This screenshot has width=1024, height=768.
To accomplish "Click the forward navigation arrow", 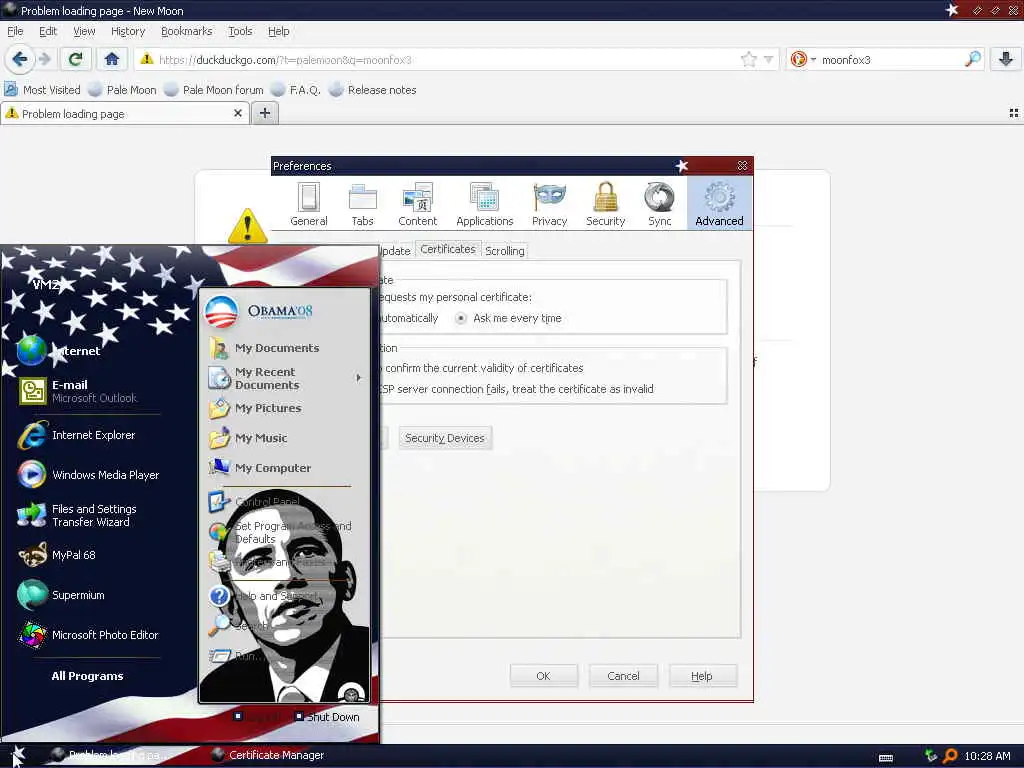I will 44,59.
